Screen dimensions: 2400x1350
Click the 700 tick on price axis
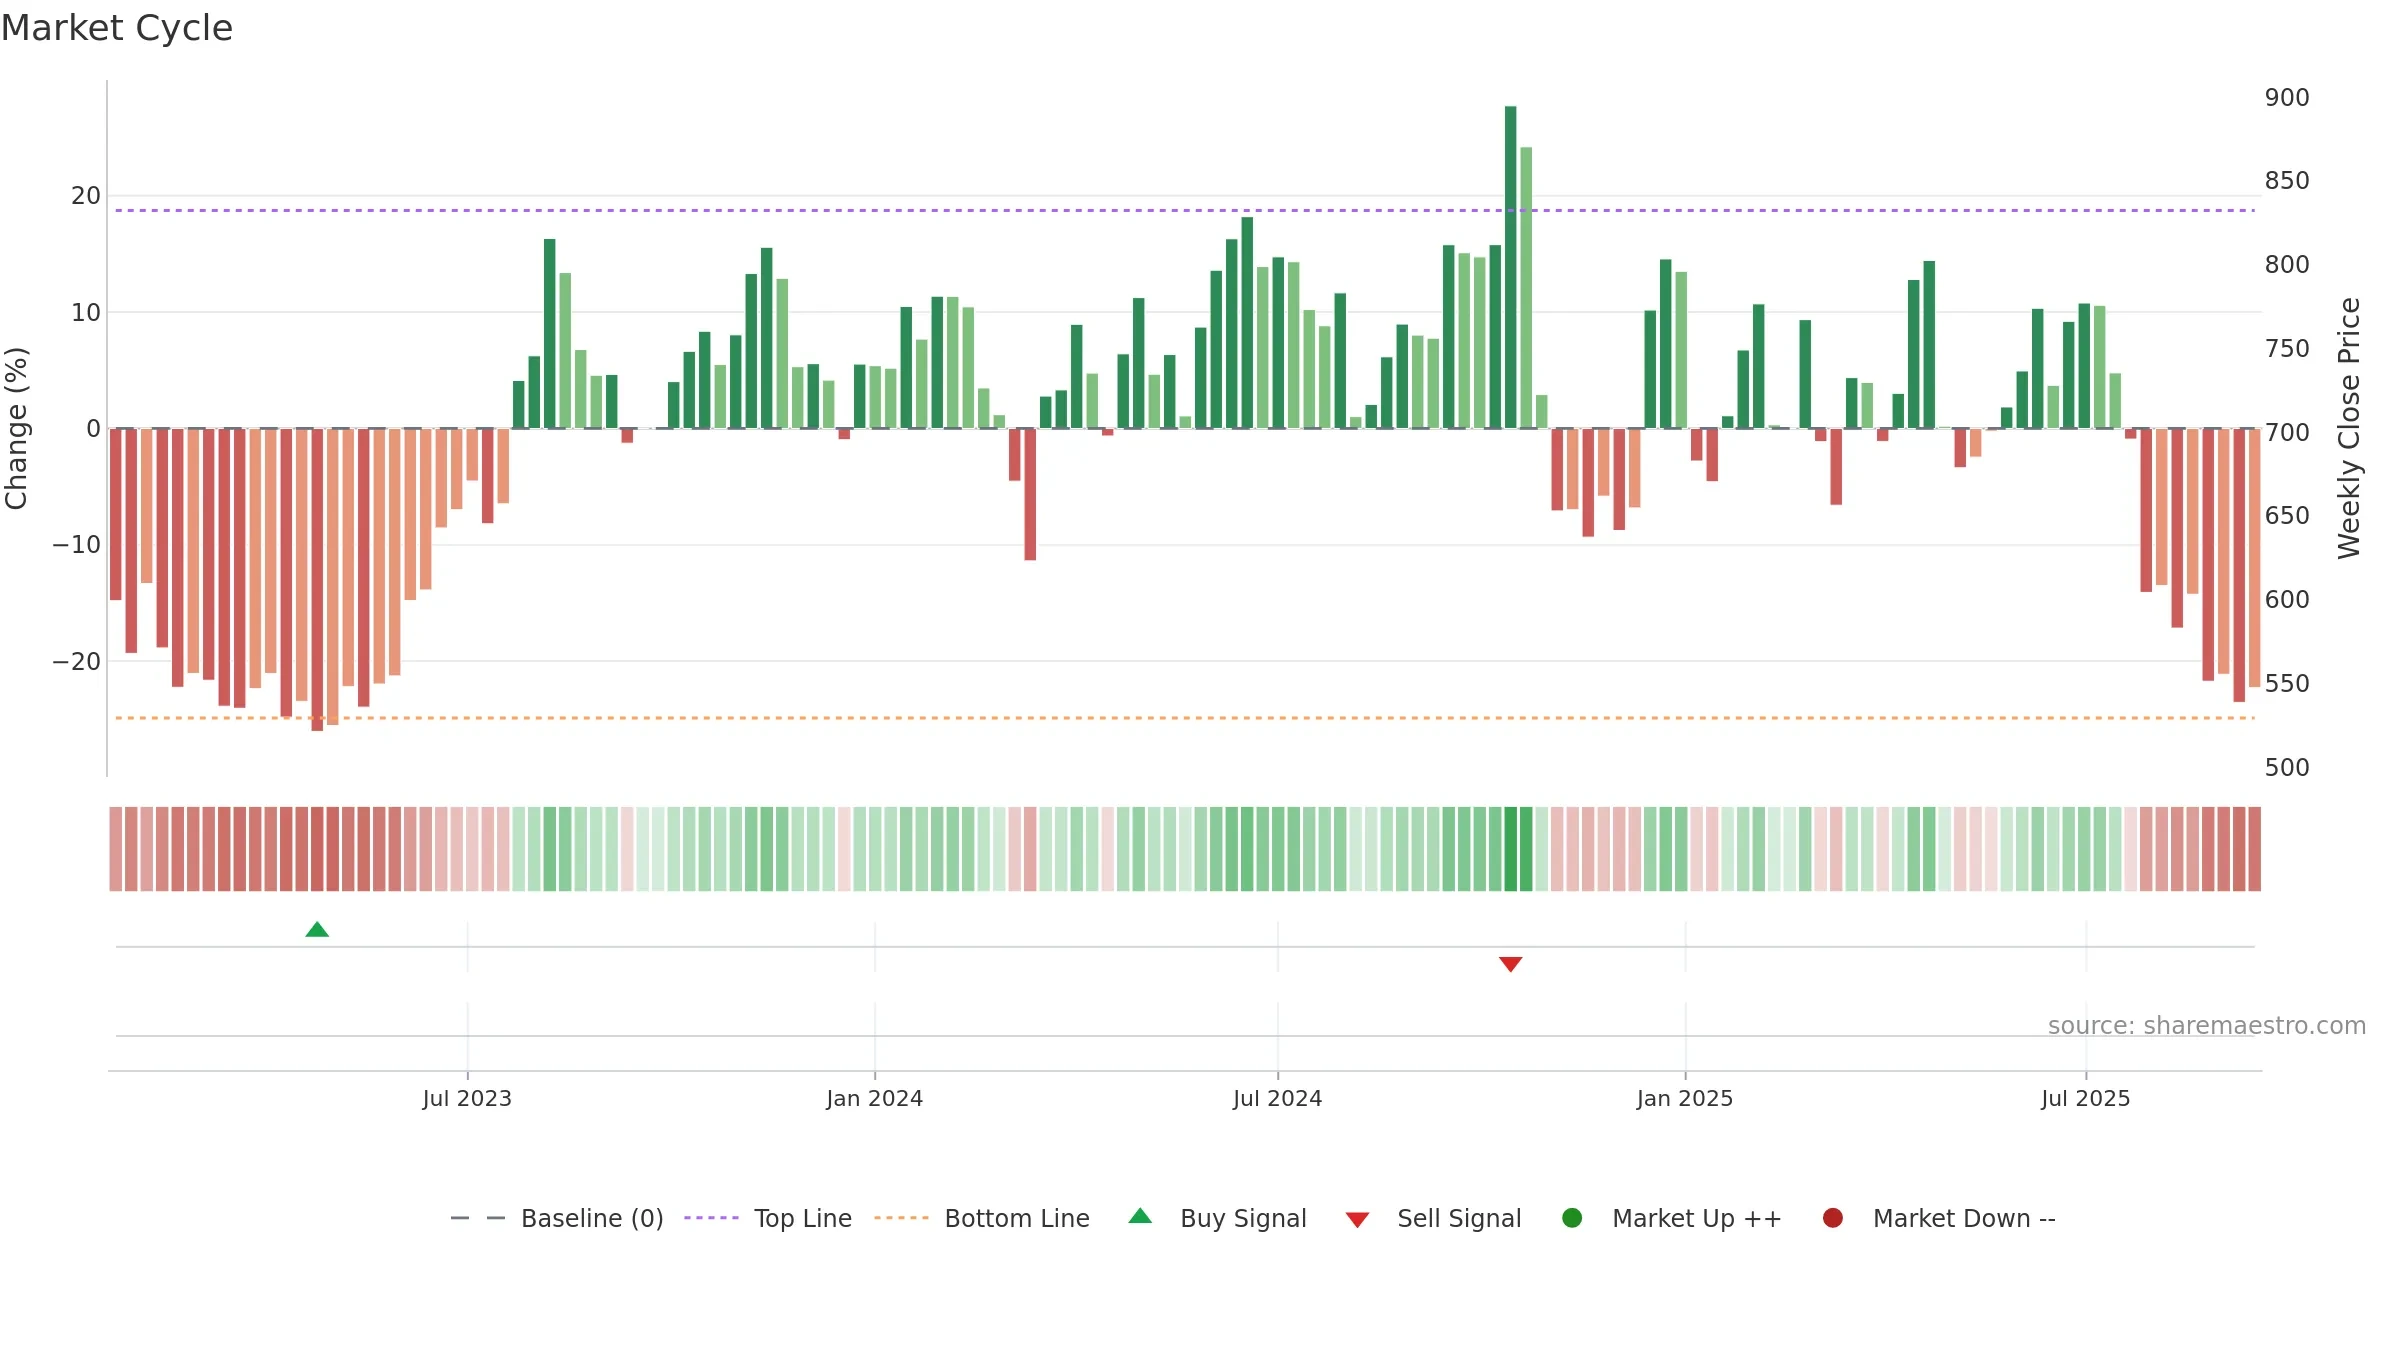(2287, 433)
